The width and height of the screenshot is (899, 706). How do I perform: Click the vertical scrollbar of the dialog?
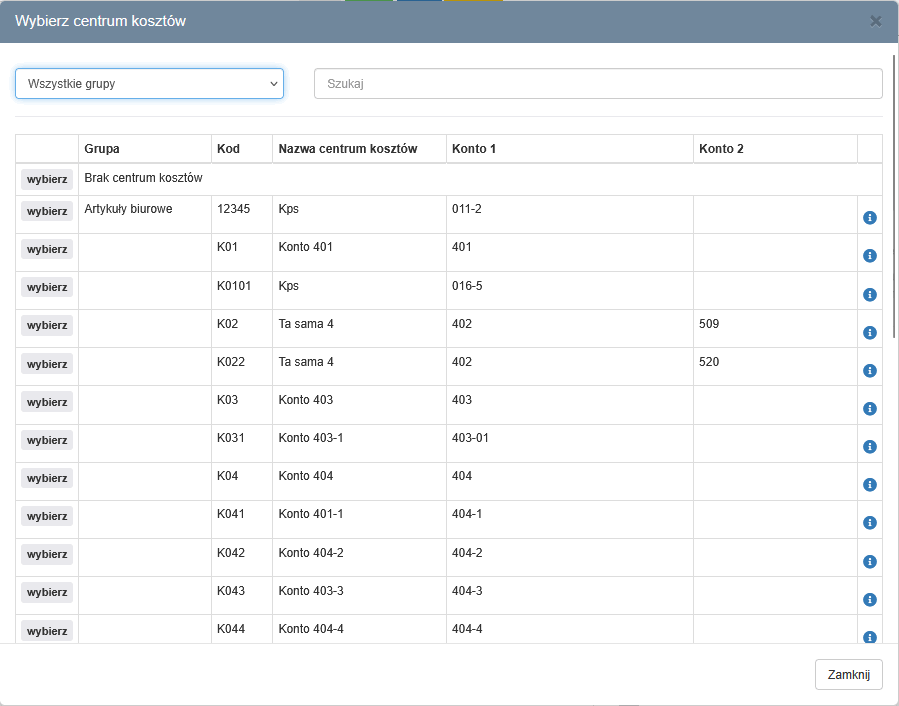(x=894, y=200)
